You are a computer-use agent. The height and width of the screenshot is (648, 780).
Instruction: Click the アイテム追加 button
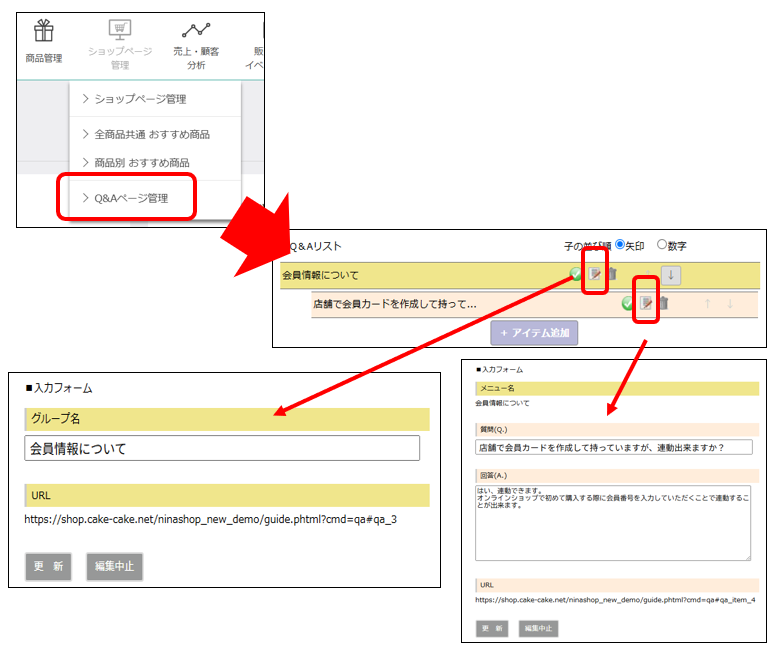534,333
